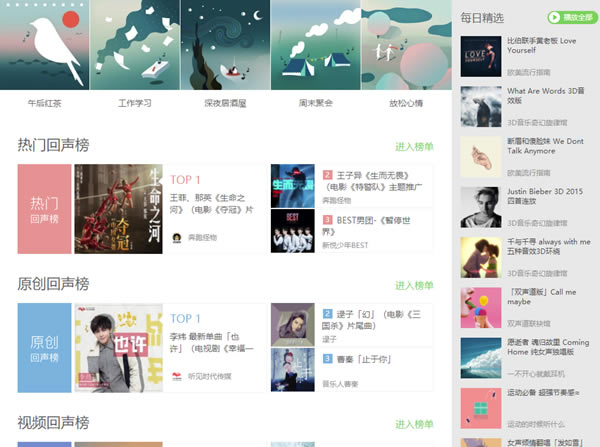
Task: Click the green 播放全部 play all button
Action: [x=572, y=17]
